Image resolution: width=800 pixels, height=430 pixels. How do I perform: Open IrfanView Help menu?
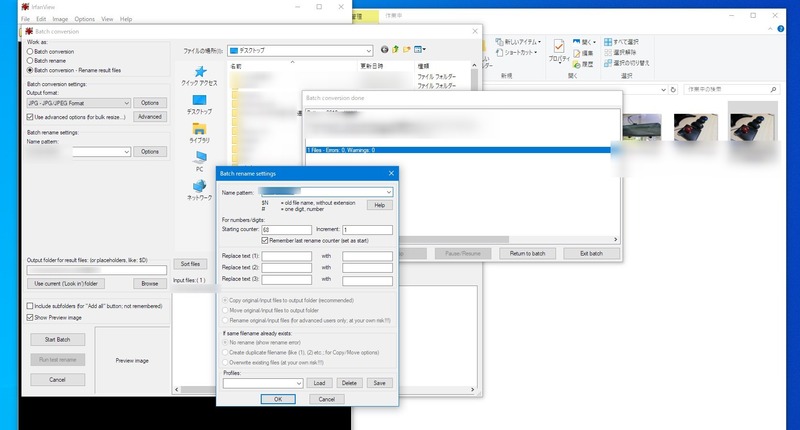tap(126, 19)
